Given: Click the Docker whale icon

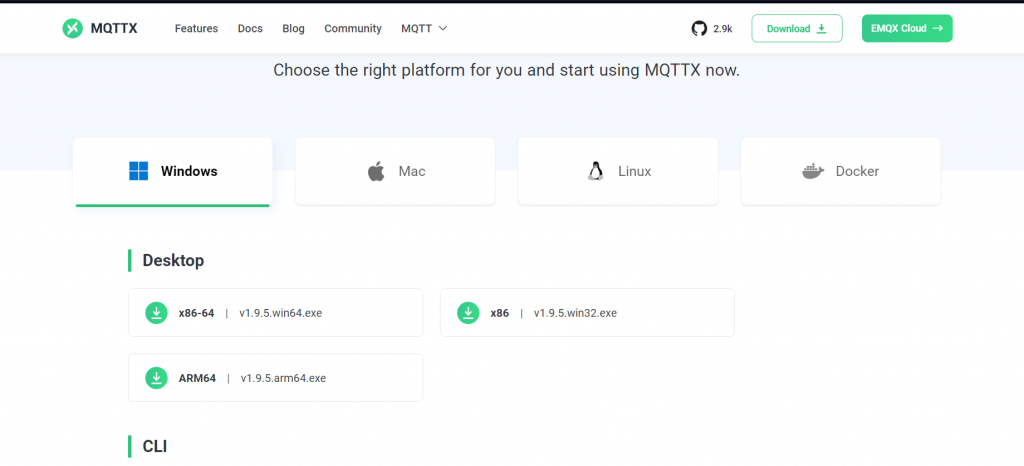Looking at the screenshot, I should click(813, 172).
